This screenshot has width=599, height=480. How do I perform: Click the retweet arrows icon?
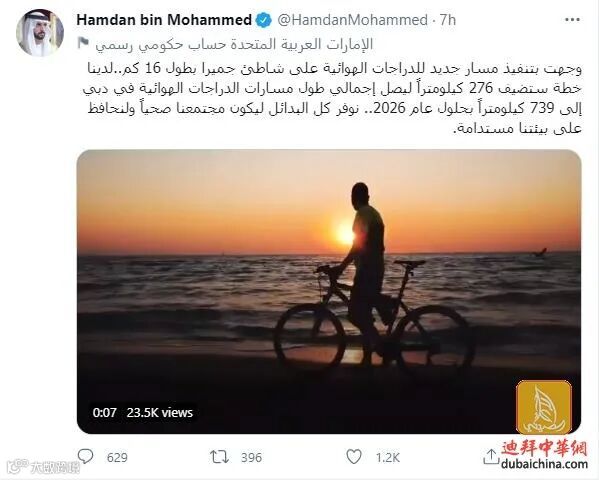pos(220,457)
